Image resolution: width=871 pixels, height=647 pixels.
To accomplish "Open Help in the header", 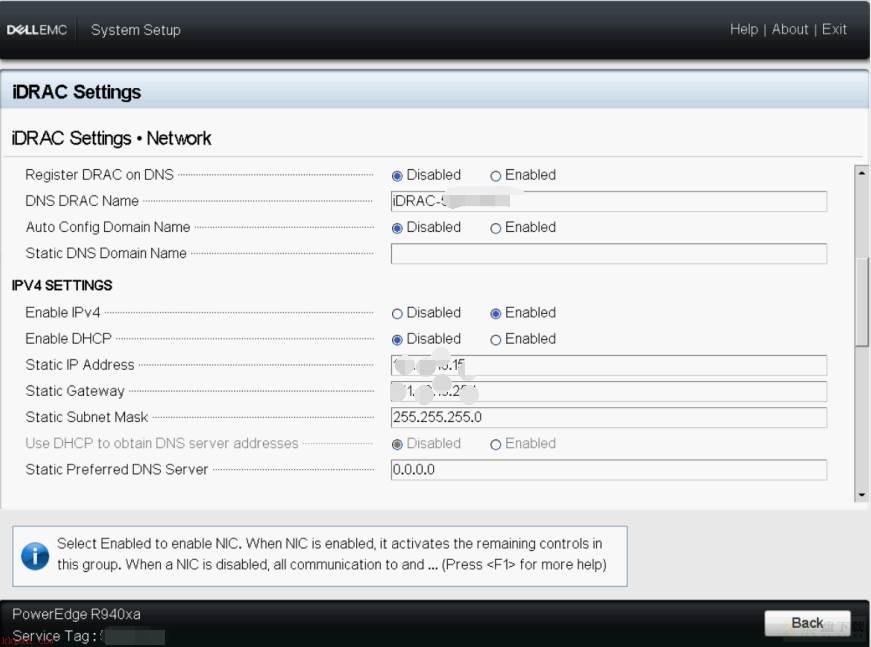I will pos(744,29).
